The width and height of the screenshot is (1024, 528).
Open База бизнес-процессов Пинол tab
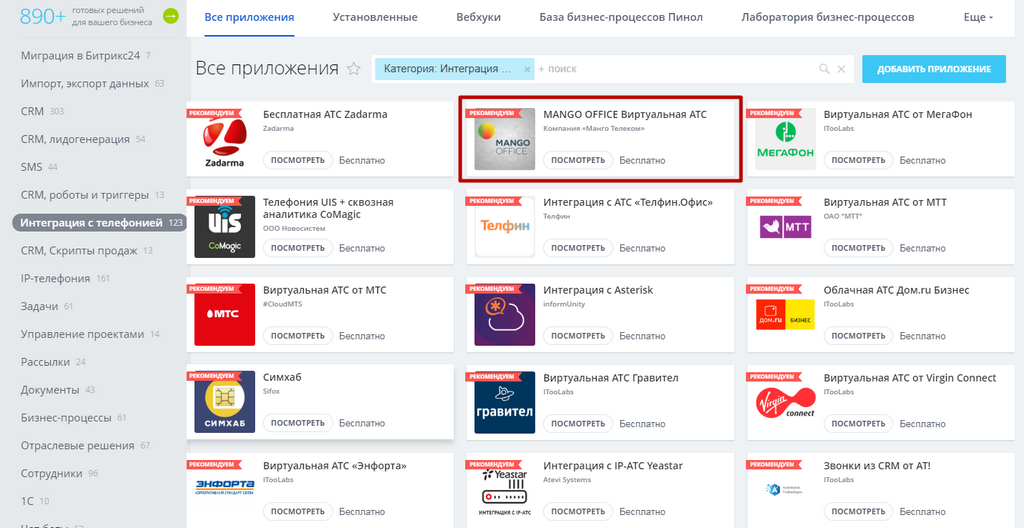621,18
